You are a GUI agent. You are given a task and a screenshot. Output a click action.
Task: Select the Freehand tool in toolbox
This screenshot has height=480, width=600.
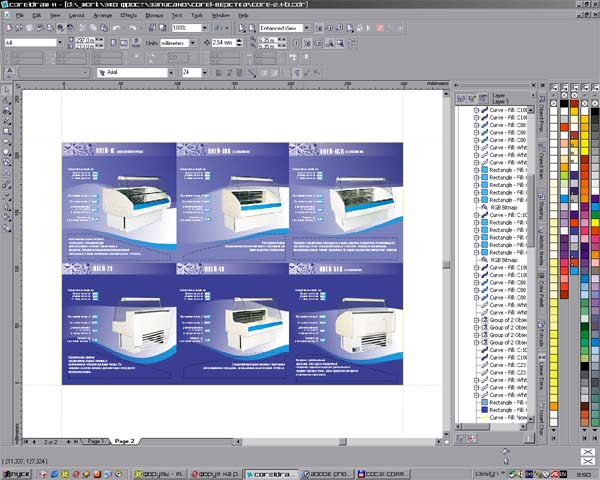[6, 121]
